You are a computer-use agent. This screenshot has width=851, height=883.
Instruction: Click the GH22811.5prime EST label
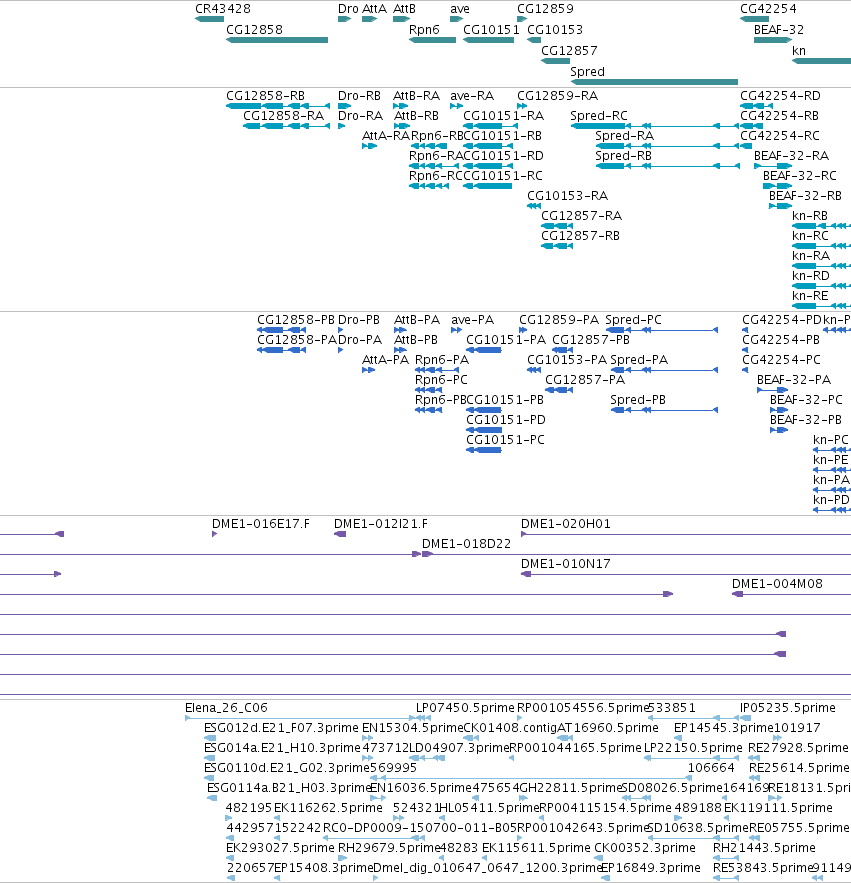(x=570, y=788)
